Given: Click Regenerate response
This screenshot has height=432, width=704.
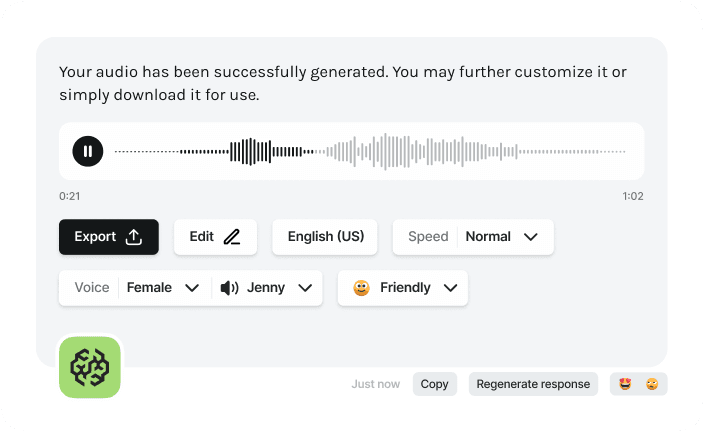Looking at the screenshot, I should pos(533,384).
